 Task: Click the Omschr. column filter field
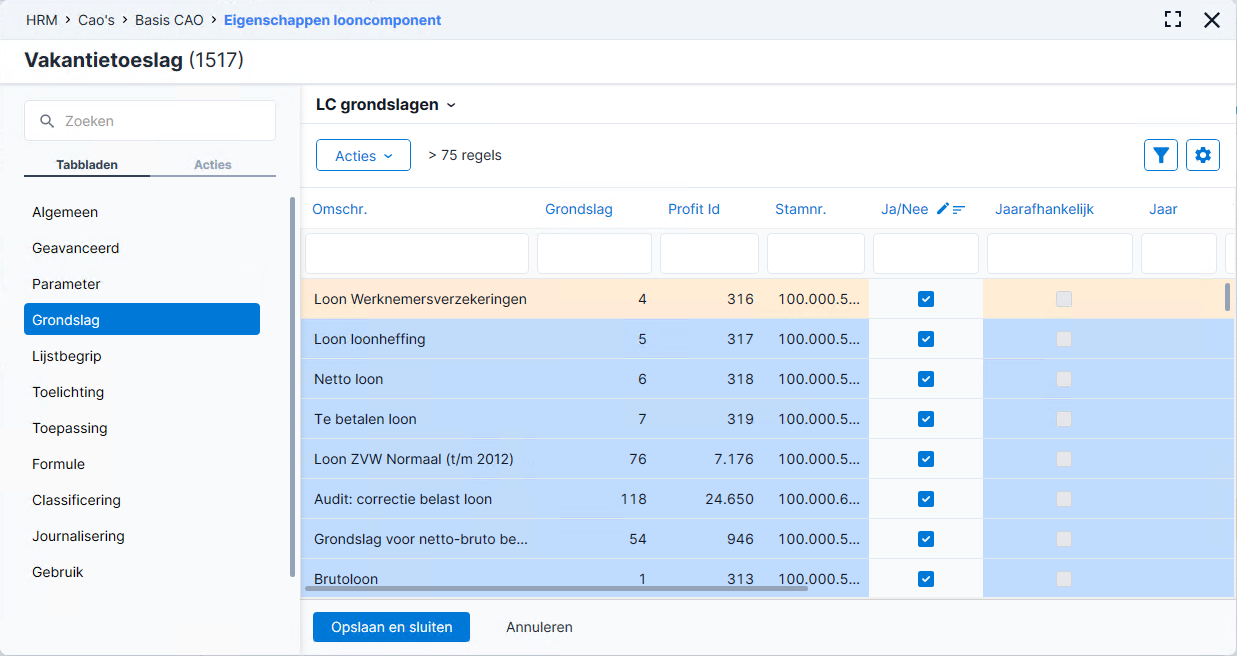click(x=417, y=254)
